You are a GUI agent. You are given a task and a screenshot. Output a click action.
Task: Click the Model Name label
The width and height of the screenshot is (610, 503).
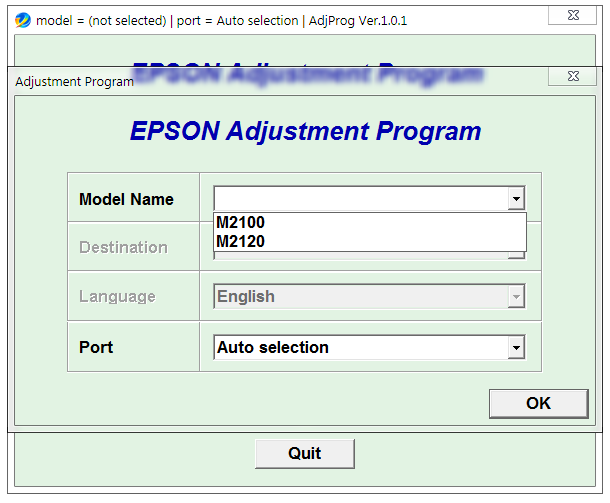[126, 199]
